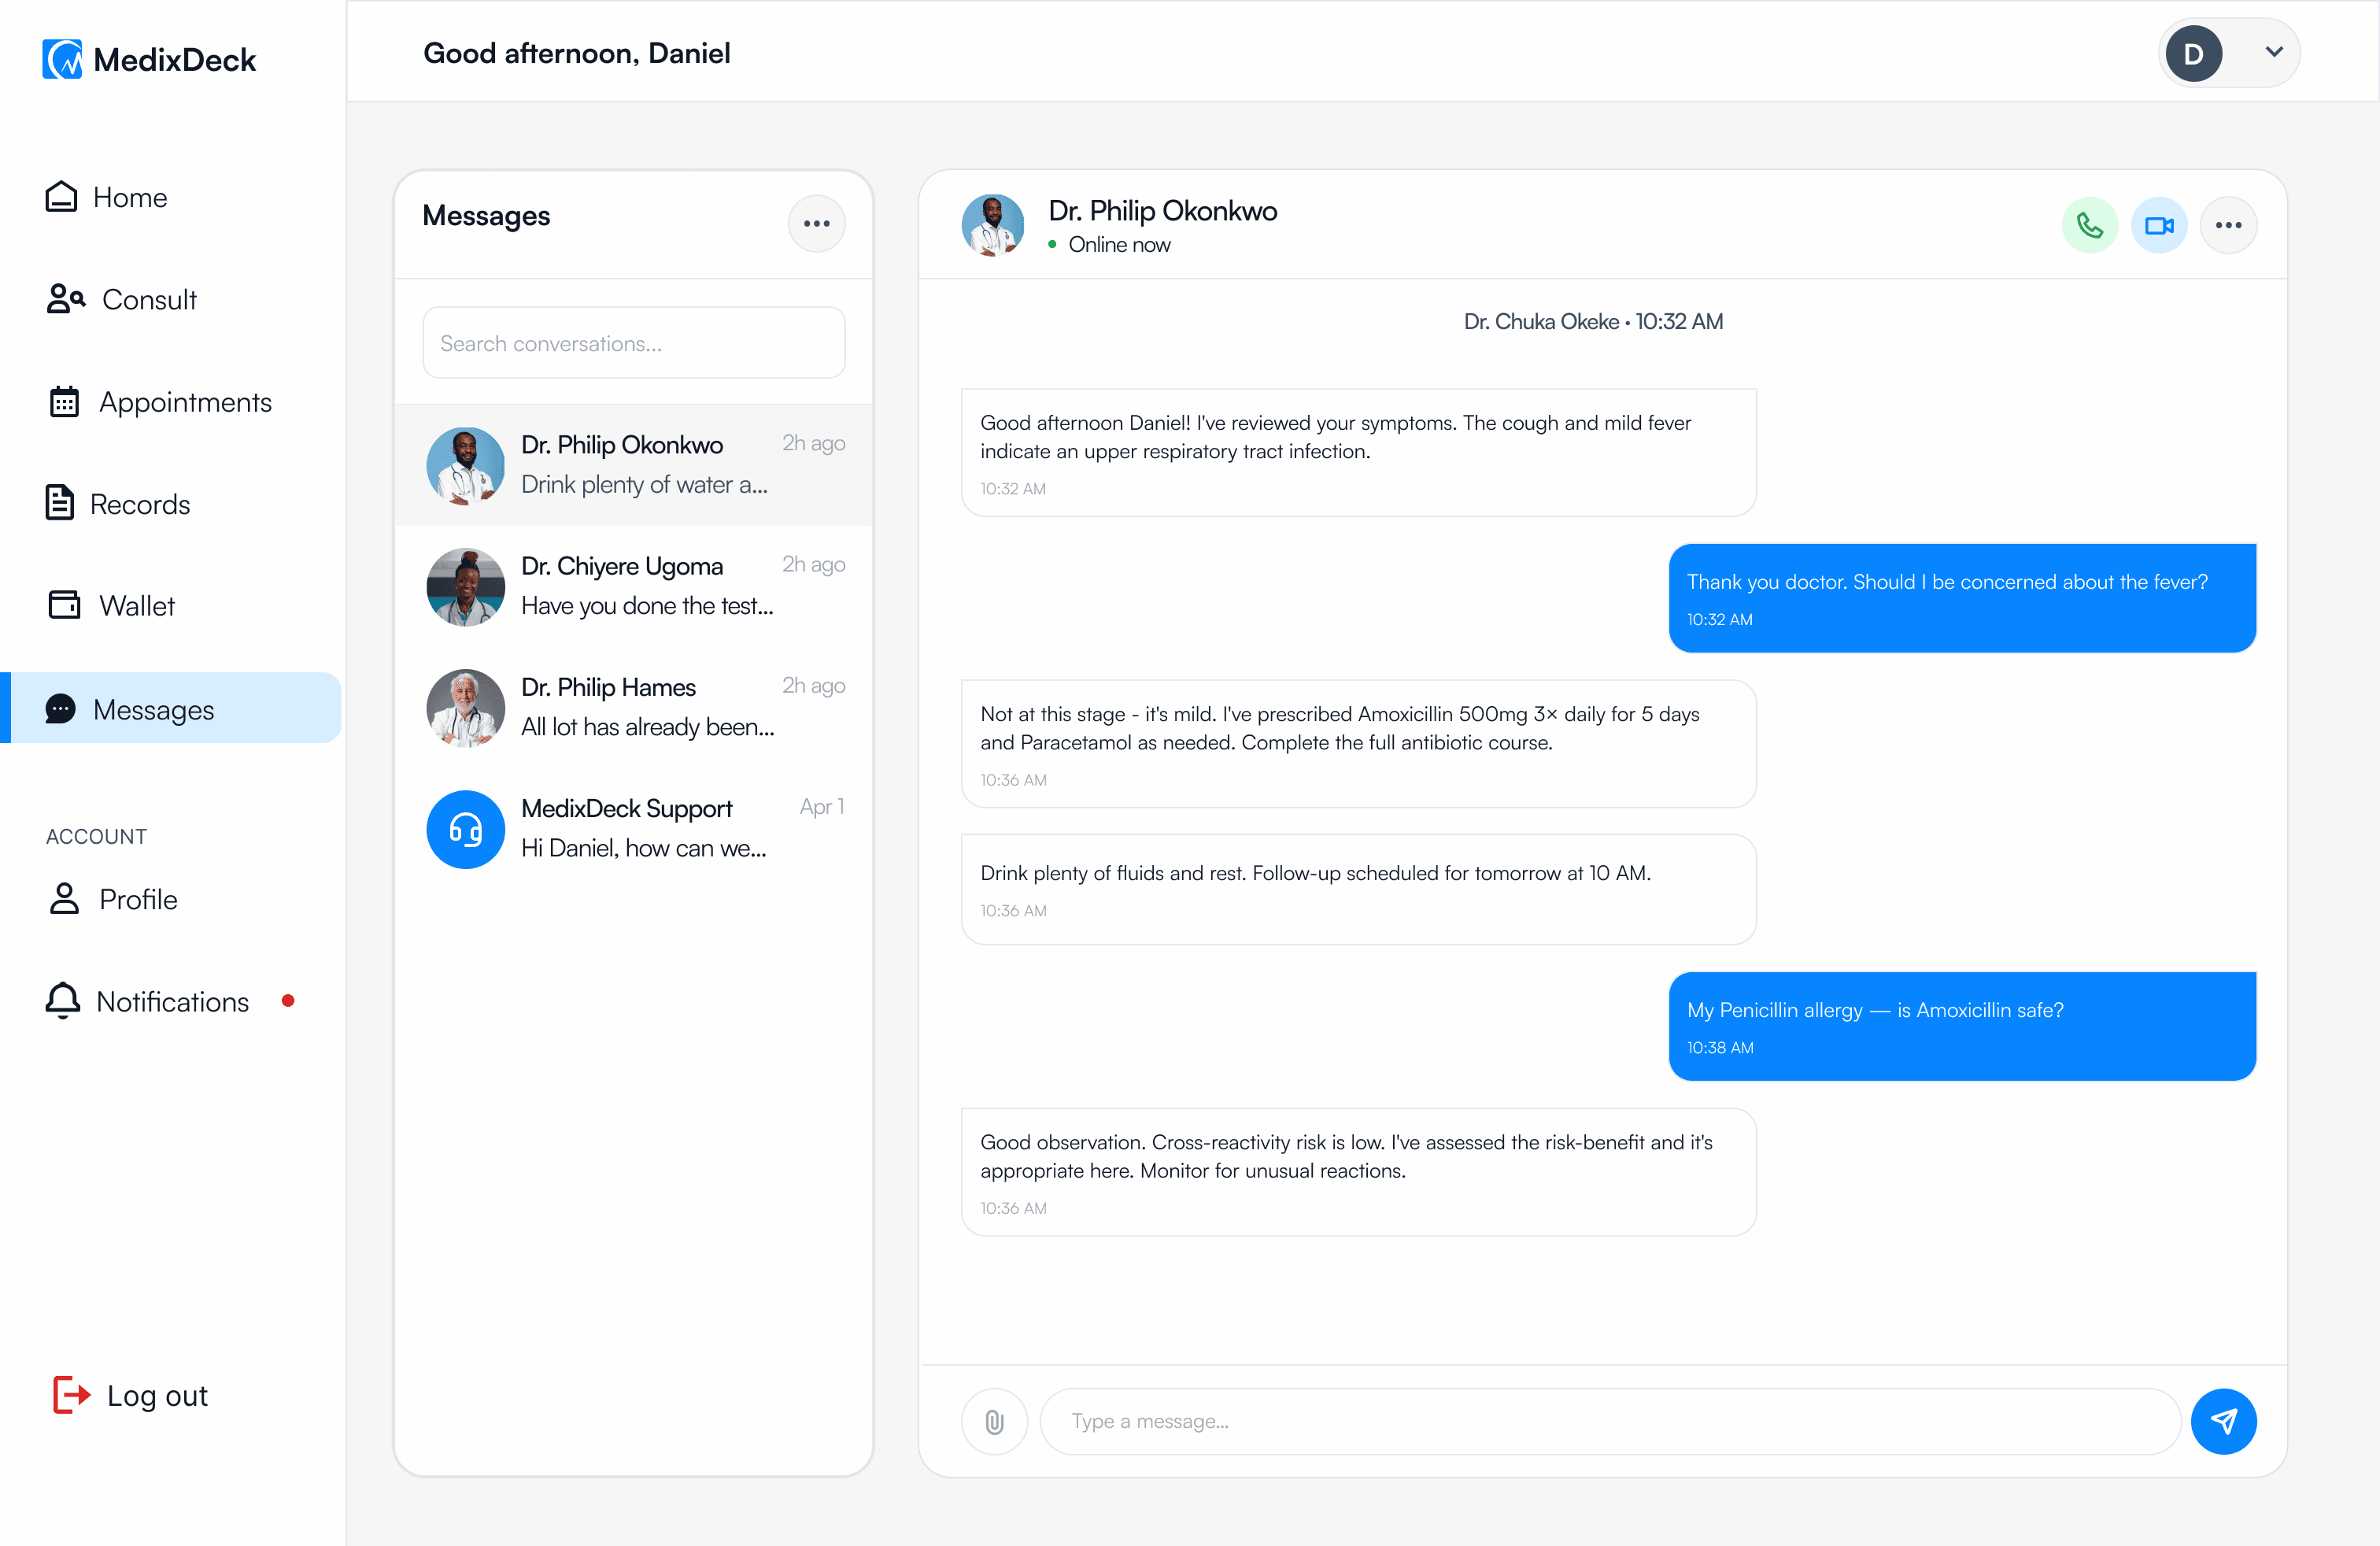Image resolution: width=2380 pixels, height=1546 pixels.
Task: Send the message with paper plane button
Action: click(2223, 1421)
